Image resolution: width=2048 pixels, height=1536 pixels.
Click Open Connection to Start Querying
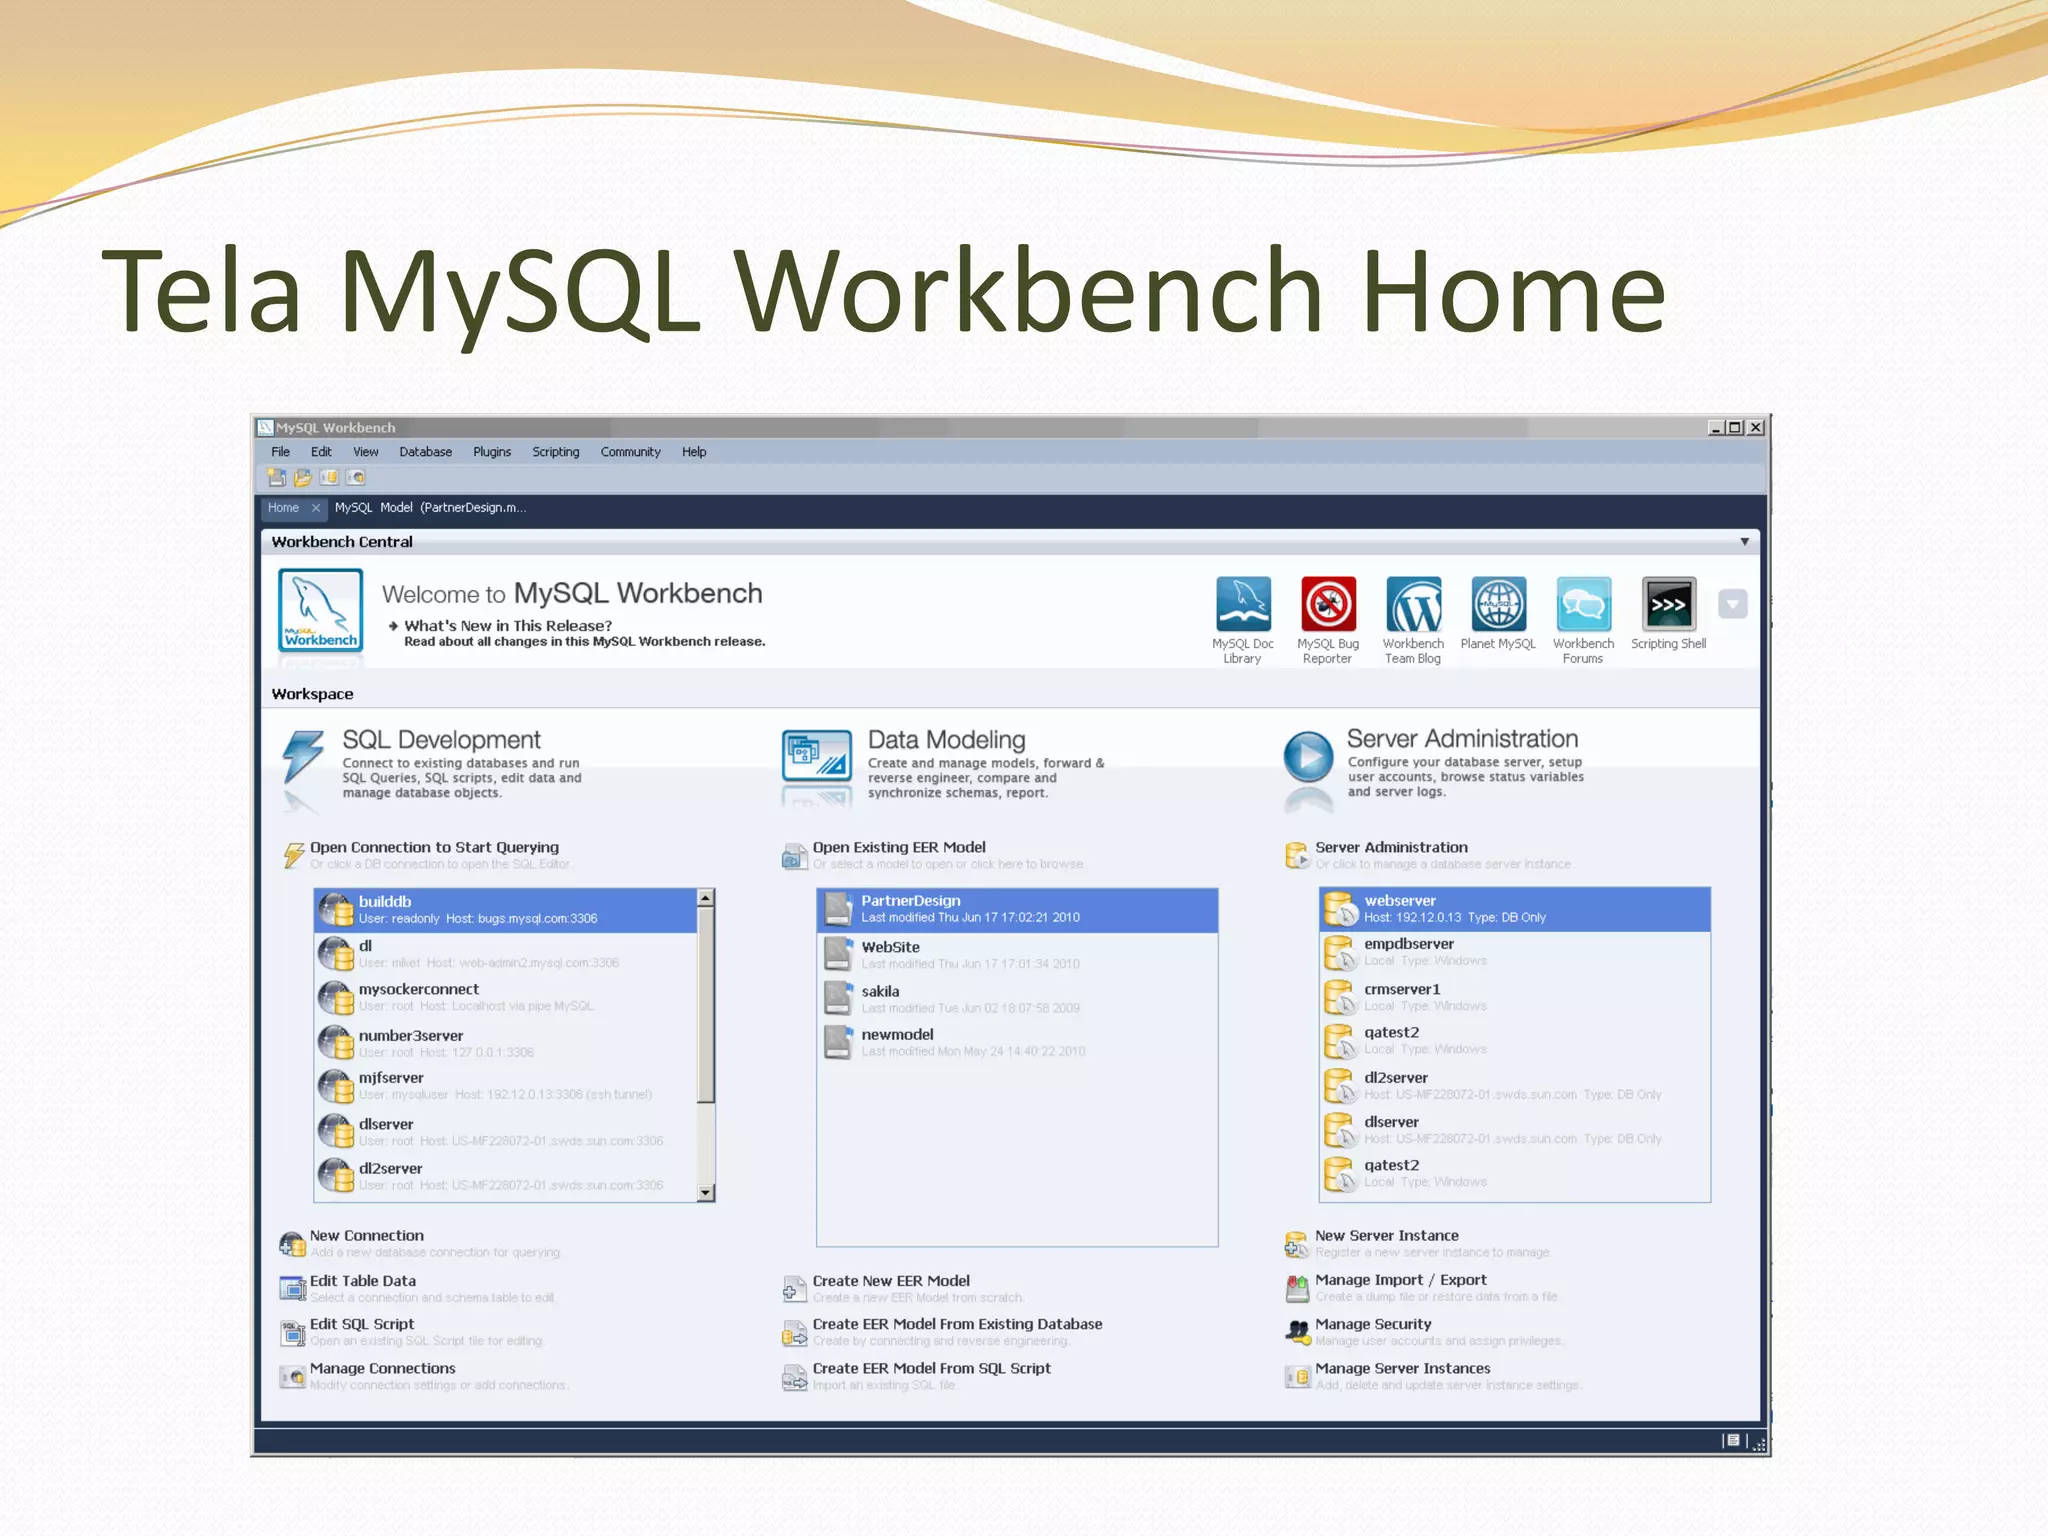(434, 847)
